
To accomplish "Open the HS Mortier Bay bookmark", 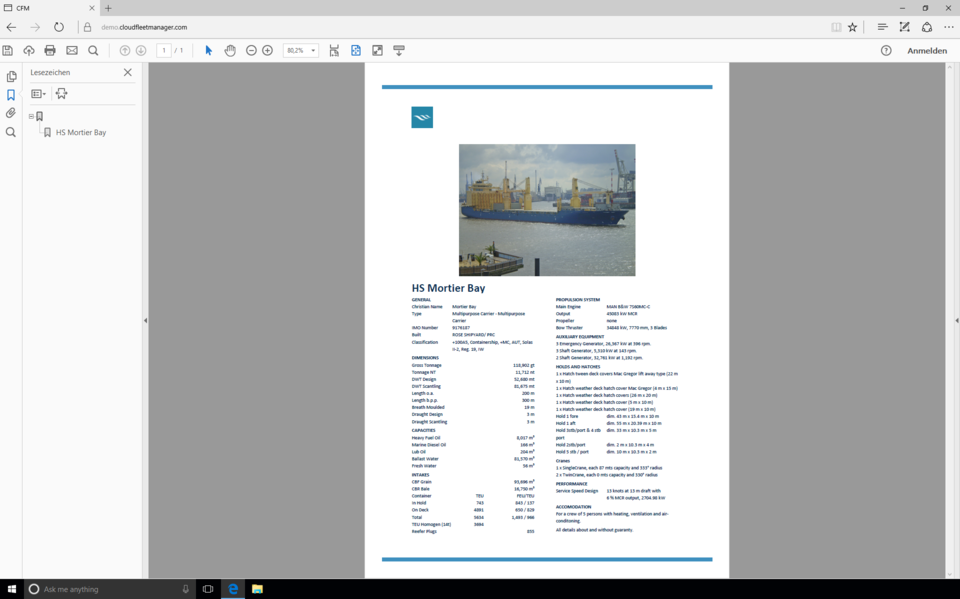I will [x=80, y=132].
